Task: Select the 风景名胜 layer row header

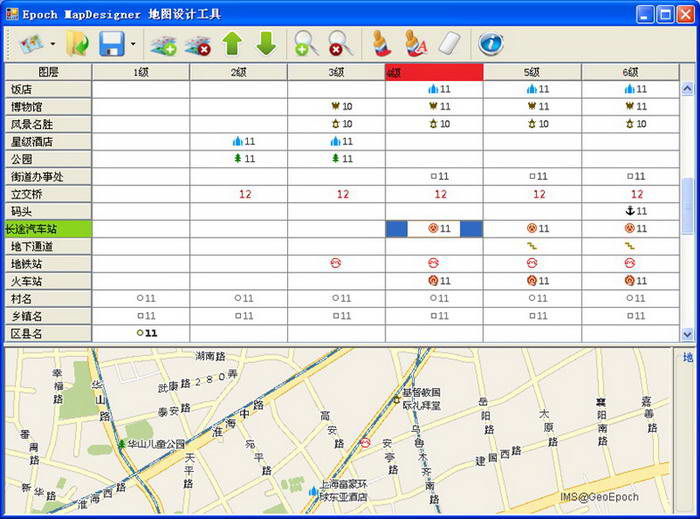Action: click(x=48, y=124)
